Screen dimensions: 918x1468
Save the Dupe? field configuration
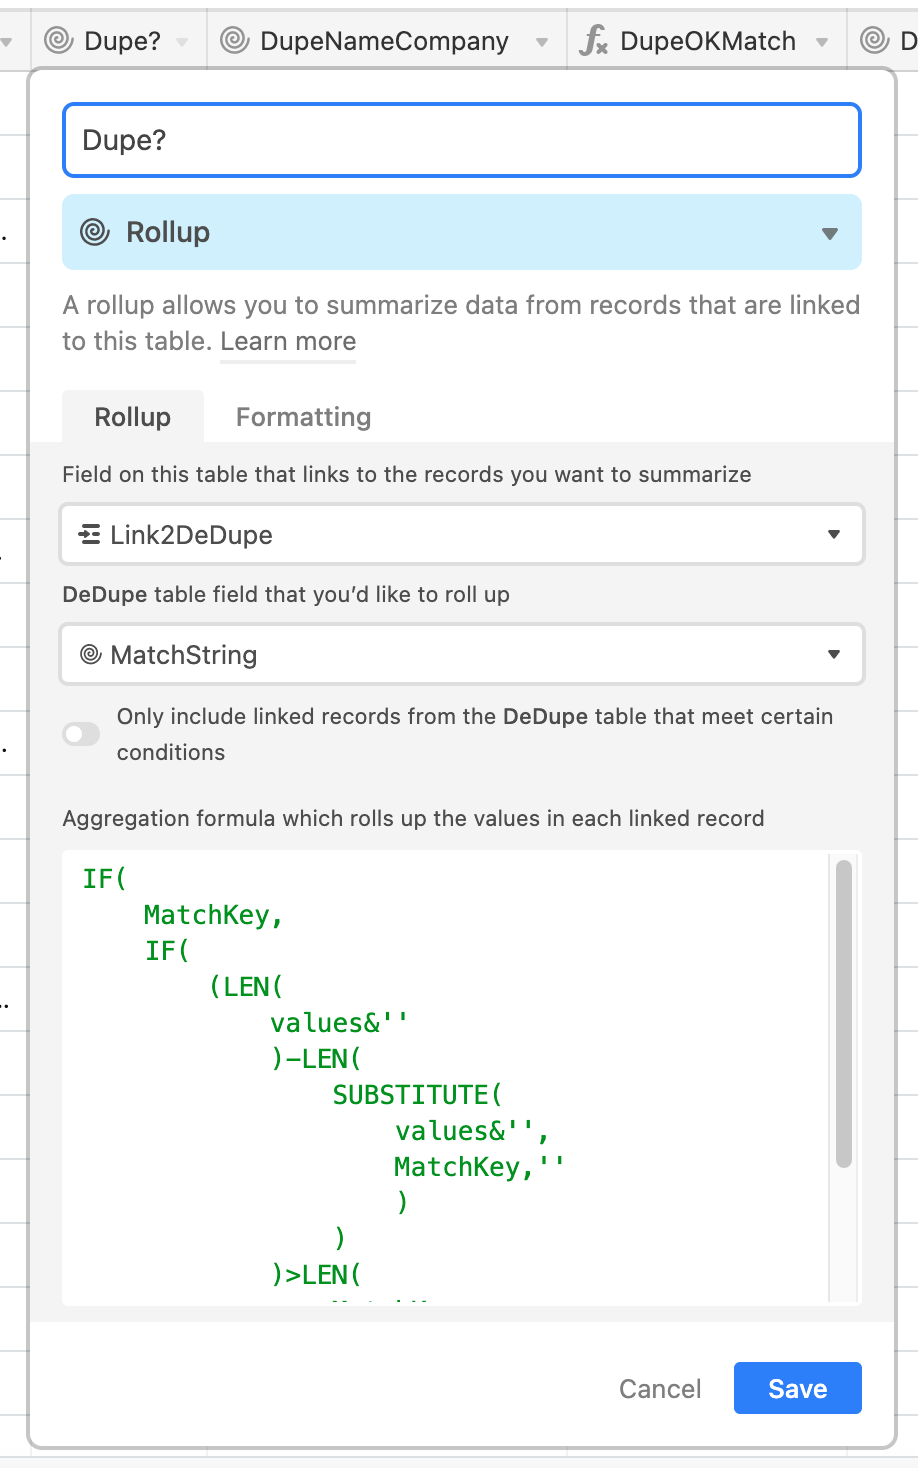797,1388
